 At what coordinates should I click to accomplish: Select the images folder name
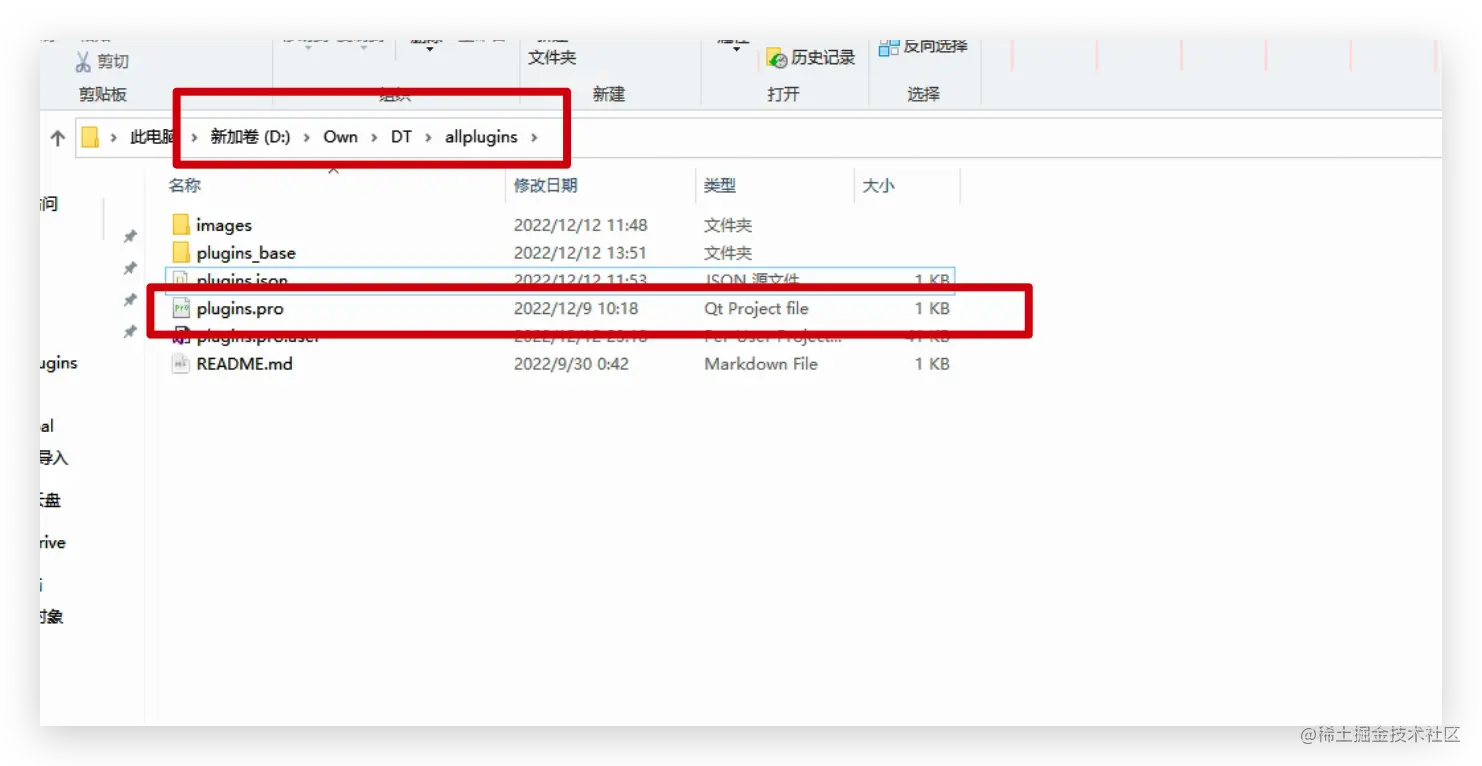(224, 225)
